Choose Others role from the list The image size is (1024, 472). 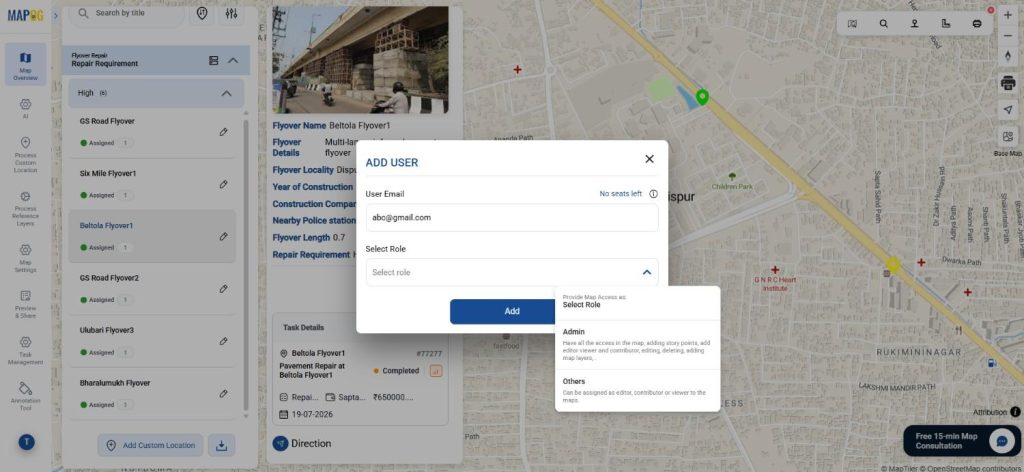pos(637,390)
